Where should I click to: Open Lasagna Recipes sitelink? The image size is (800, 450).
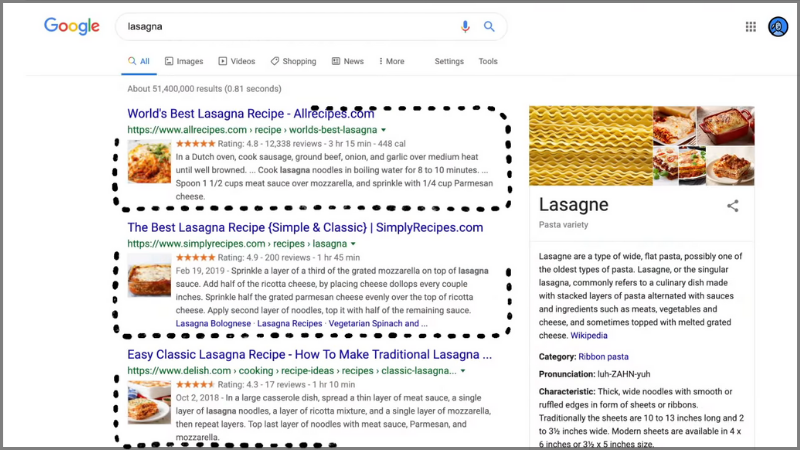coord(289,323)
